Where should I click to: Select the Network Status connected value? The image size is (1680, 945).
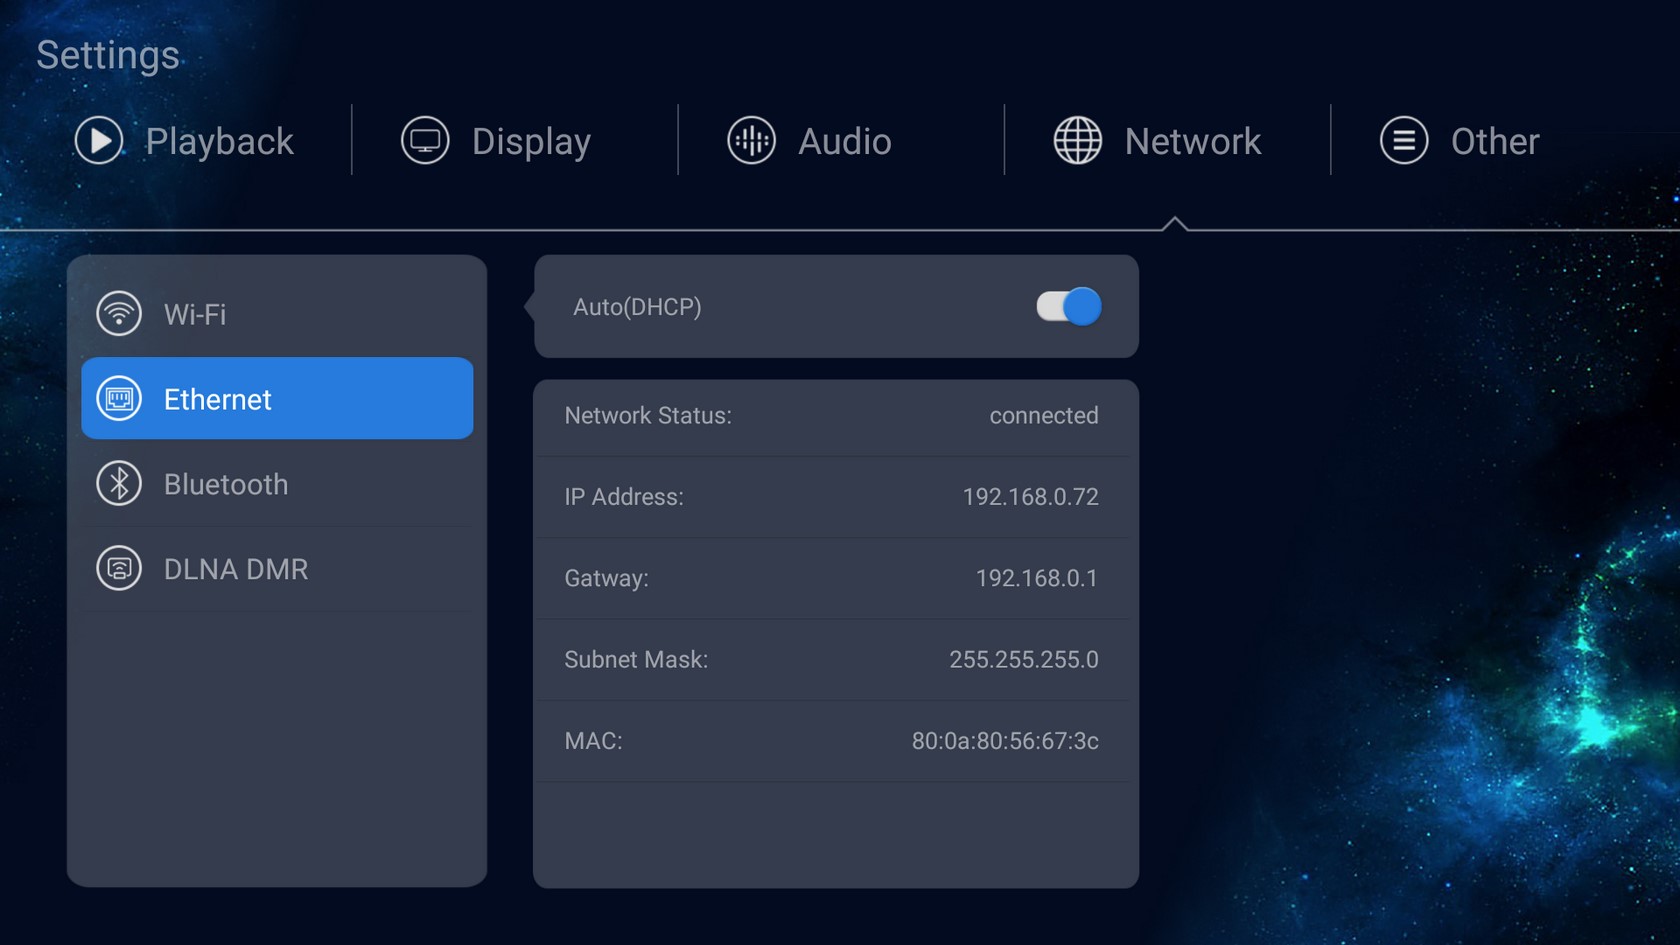click(x=1043, y=415)
